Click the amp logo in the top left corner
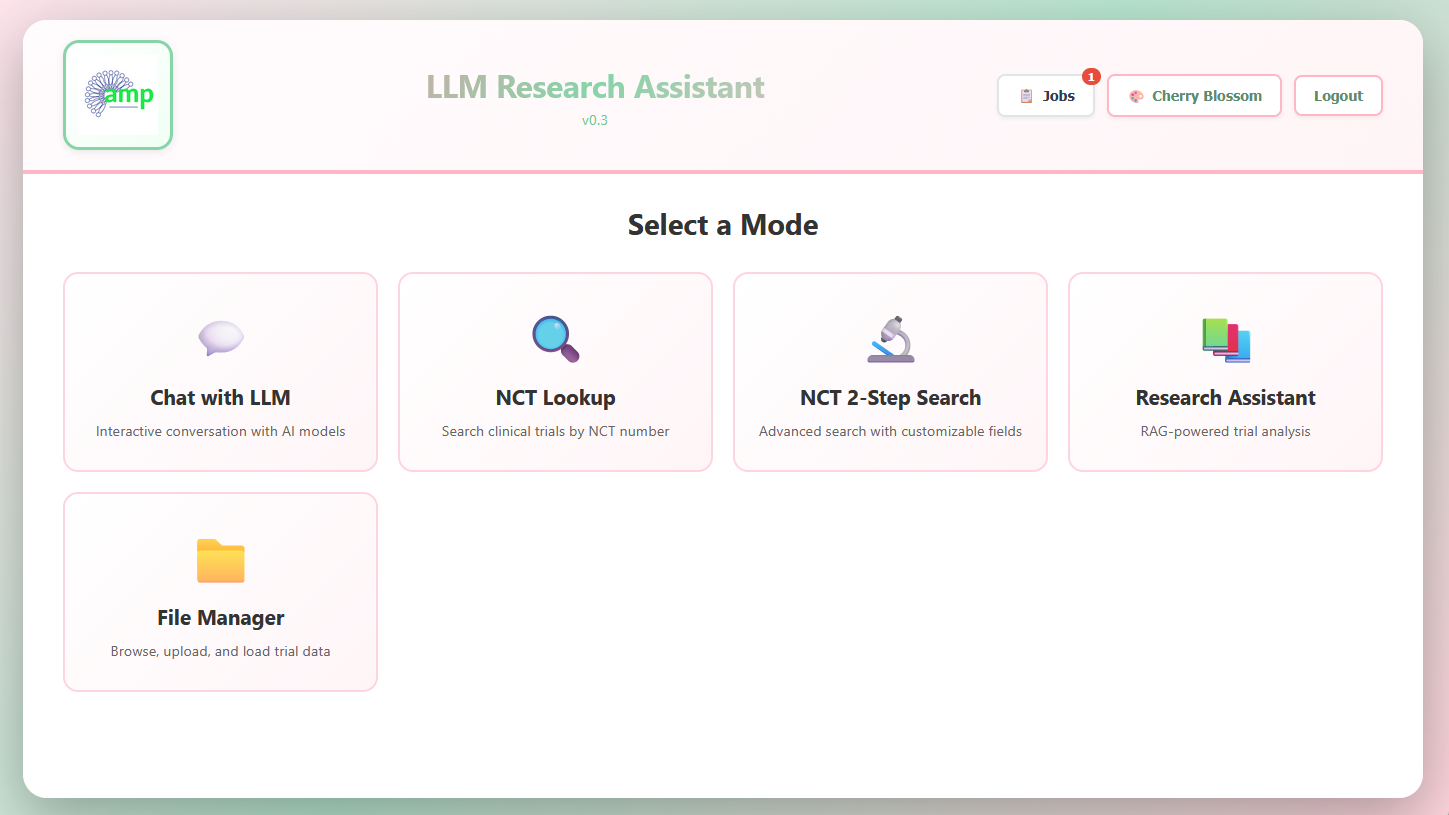Viewport: 1449px width, 815px height. 117,94
